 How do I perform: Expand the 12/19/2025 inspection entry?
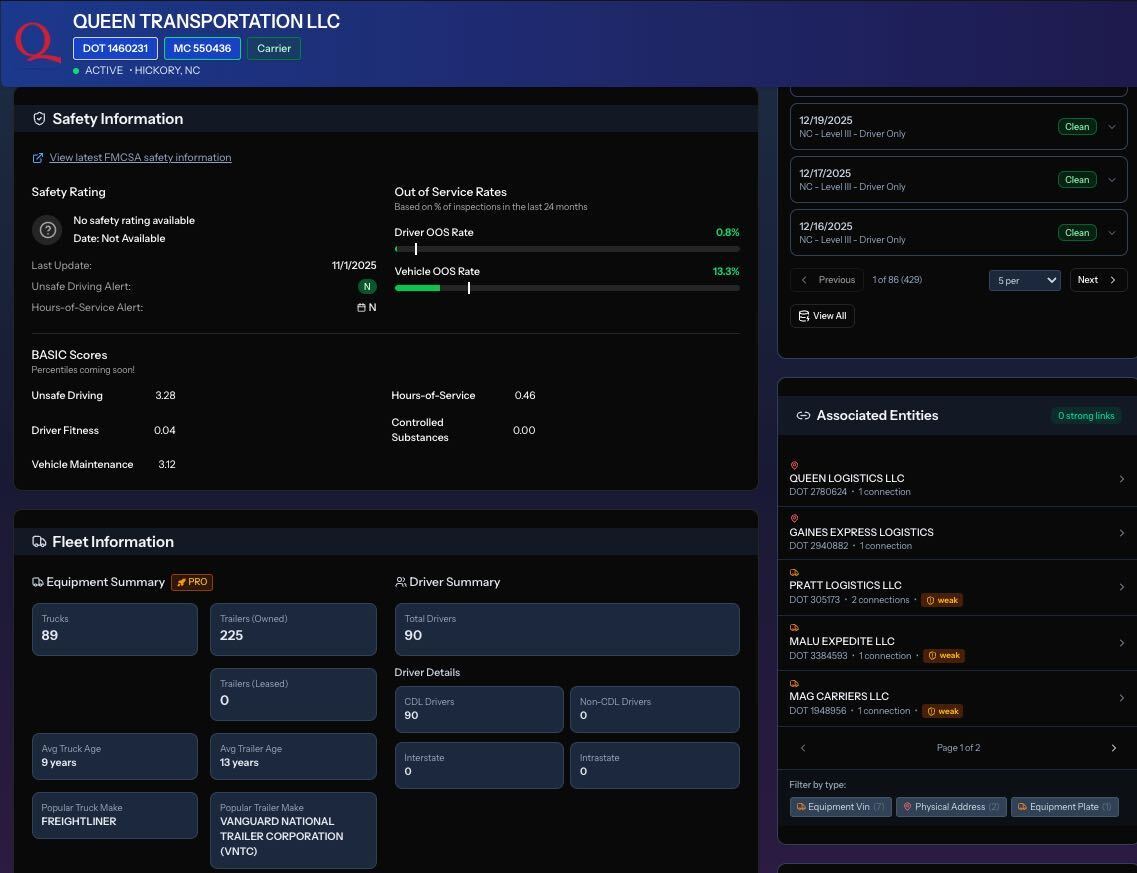(1111, 127)
